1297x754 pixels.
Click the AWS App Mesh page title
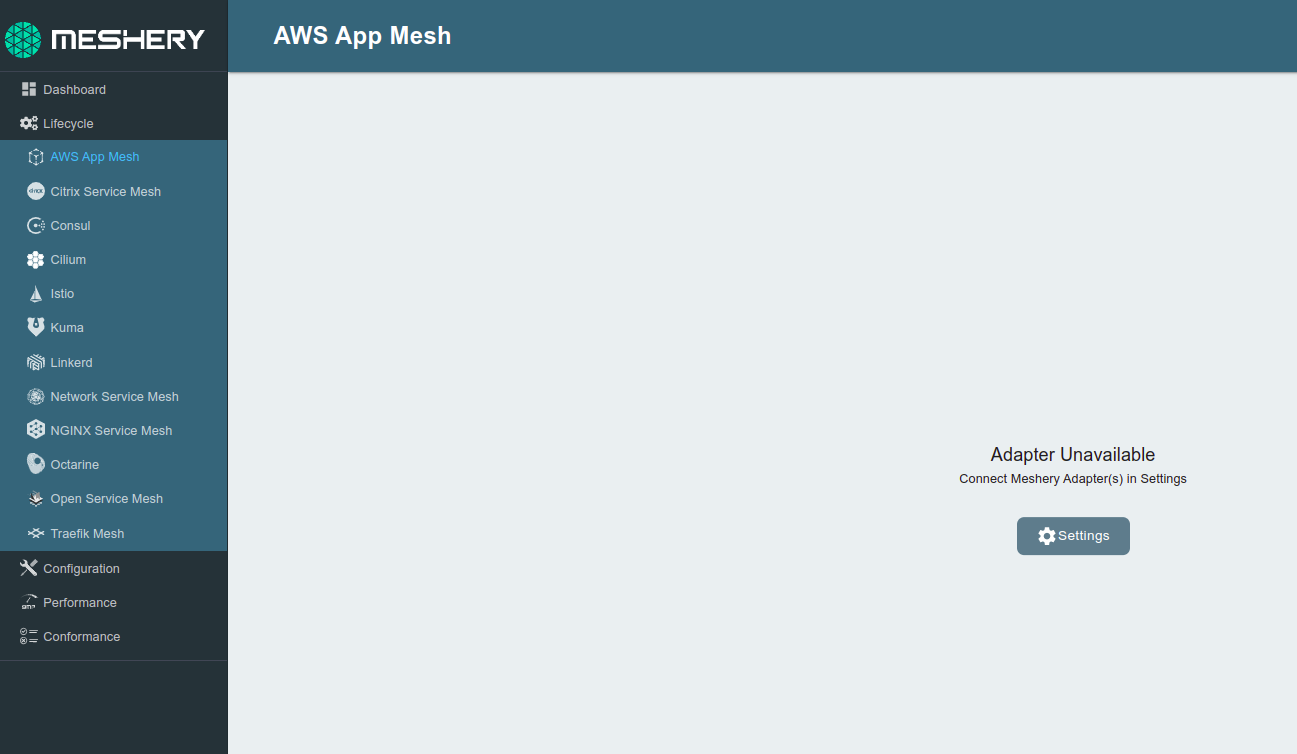point(362,35)
